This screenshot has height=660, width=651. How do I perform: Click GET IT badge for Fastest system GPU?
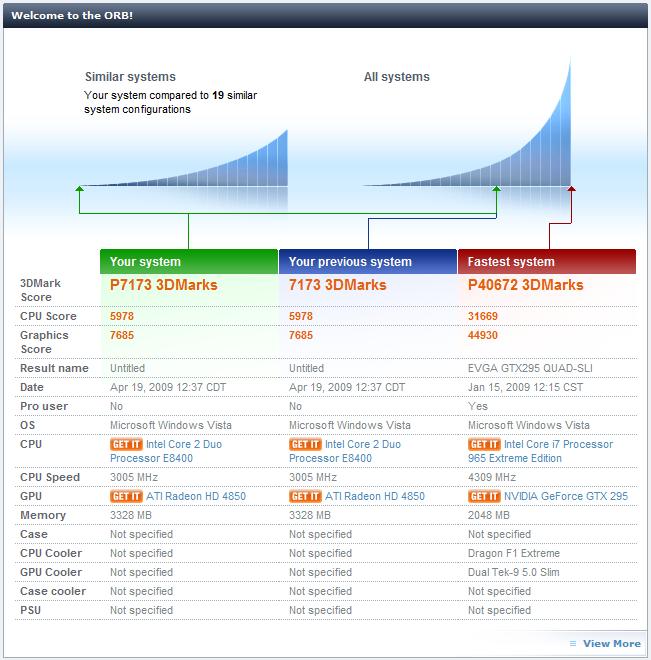(x=484, y=496)
